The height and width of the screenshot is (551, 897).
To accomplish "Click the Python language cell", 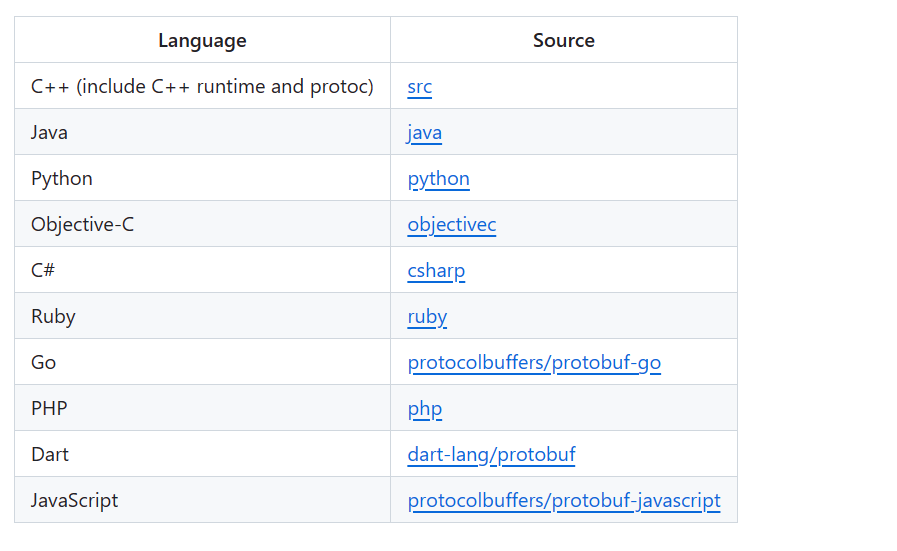I will (x=62, y=179).
